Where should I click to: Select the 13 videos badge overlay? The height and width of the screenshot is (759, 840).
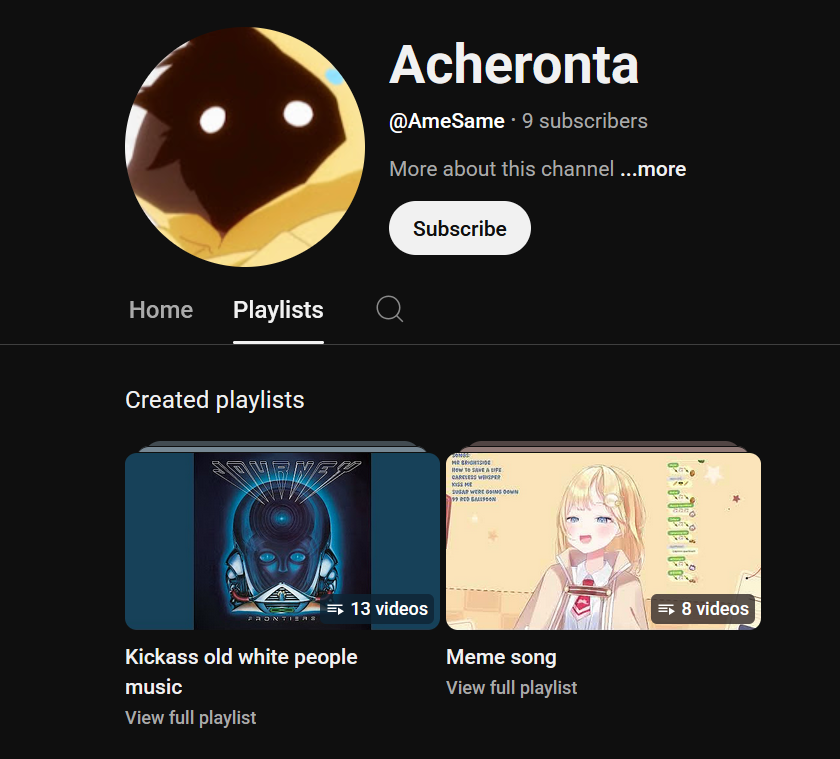coord(377,609)
